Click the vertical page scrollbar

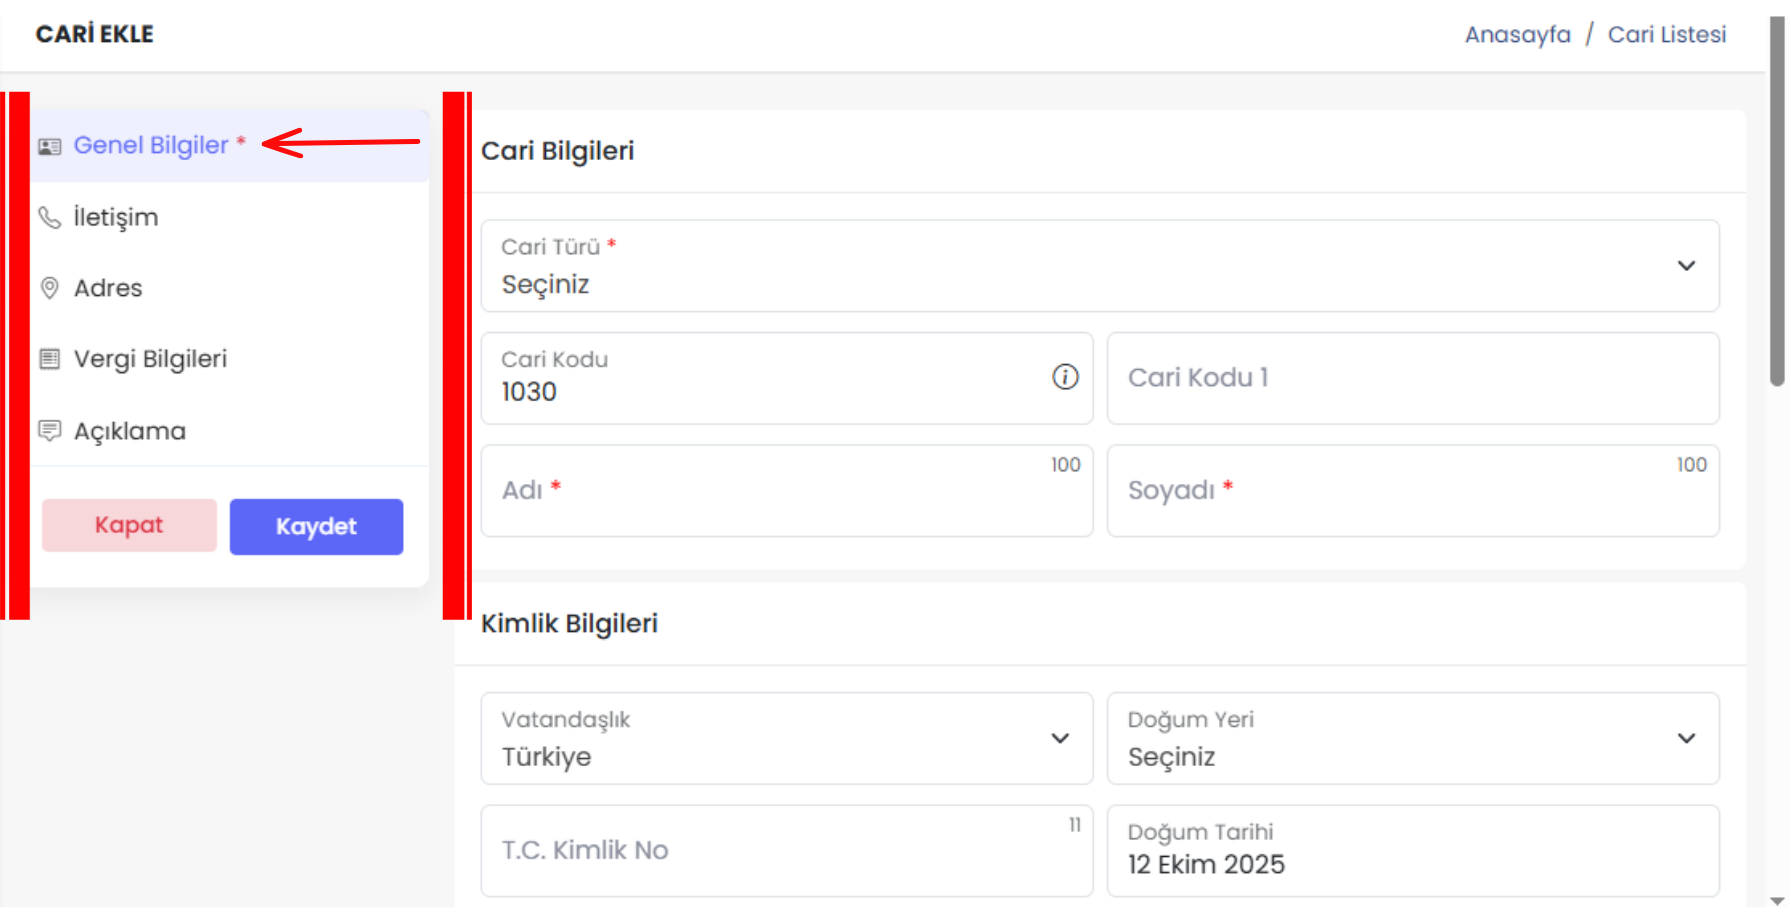pyautogui.click(x=1776, y=200)
